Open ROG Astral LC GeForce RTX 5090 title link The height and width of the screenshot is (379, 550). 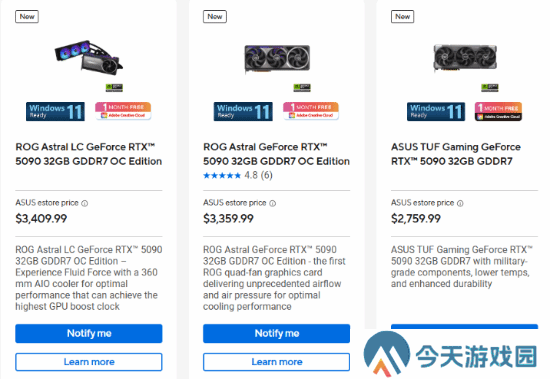pyautogui.click(x=88, y=154)
